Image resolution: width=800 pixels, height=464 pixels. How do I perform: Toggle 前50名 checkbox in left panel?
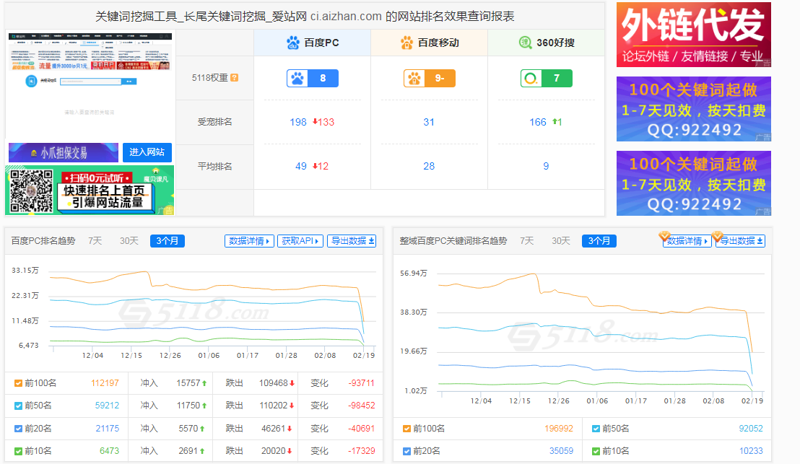(x=18, y=406)
